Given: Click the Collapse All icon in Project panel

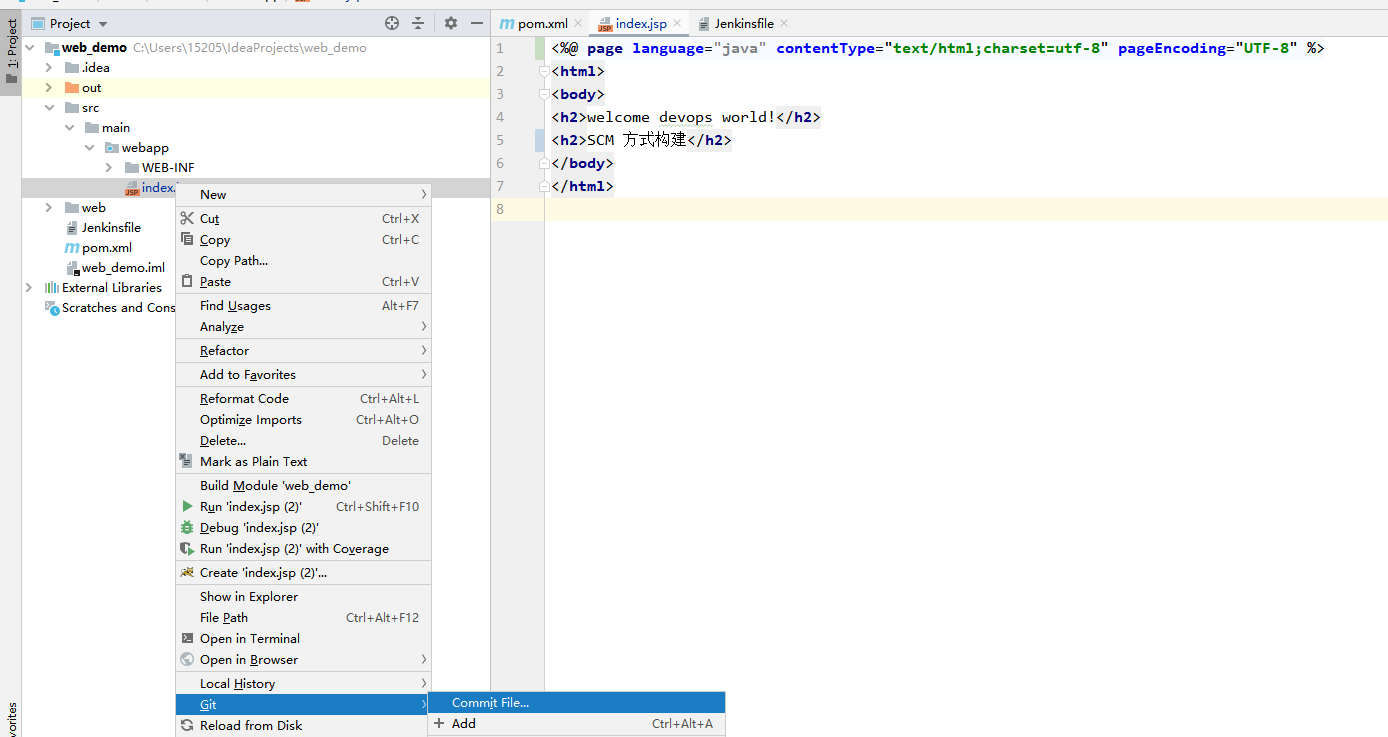Looking at the screenshot, I should tap(418, 23).
